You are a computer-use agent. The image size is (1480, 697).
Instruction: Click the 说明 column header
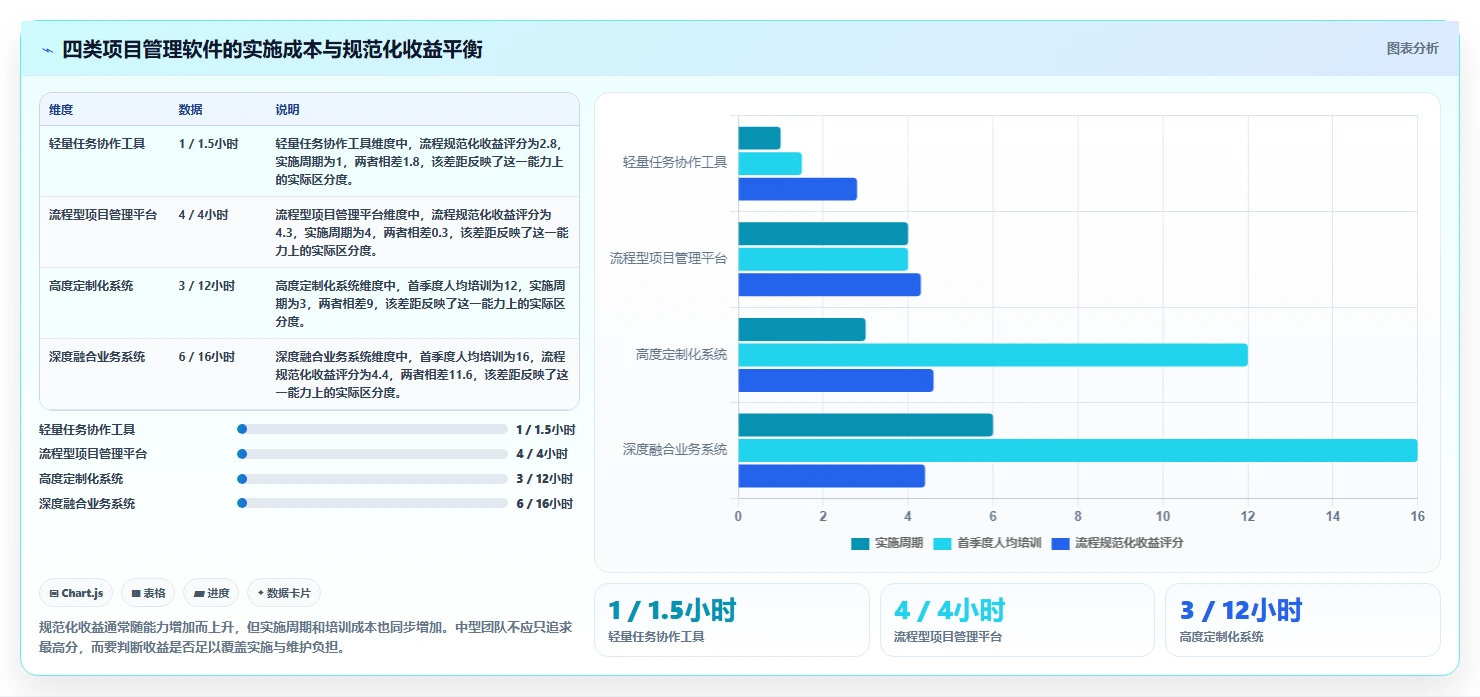287,109
